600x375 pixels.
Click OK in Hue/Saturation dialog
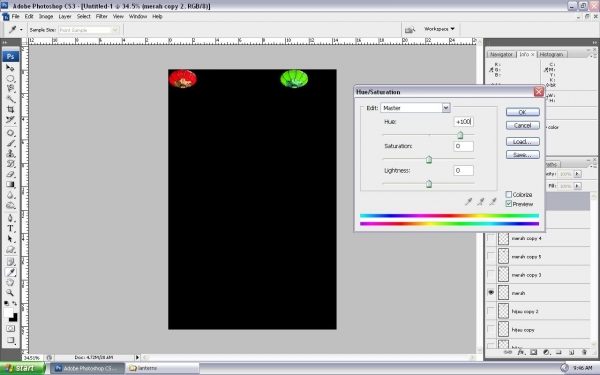coord(522,112)
